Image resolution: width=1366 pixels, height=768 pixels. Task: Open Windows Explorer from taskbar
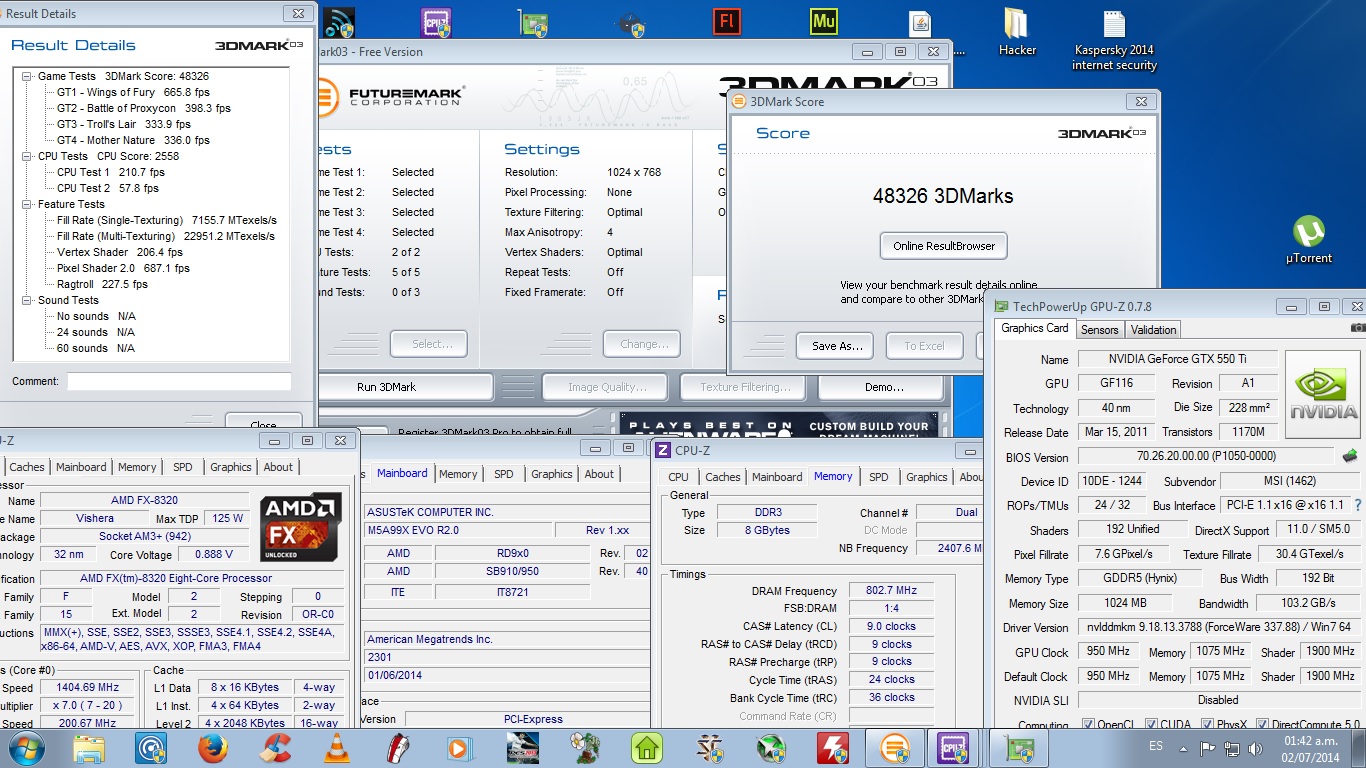point(89,747)
